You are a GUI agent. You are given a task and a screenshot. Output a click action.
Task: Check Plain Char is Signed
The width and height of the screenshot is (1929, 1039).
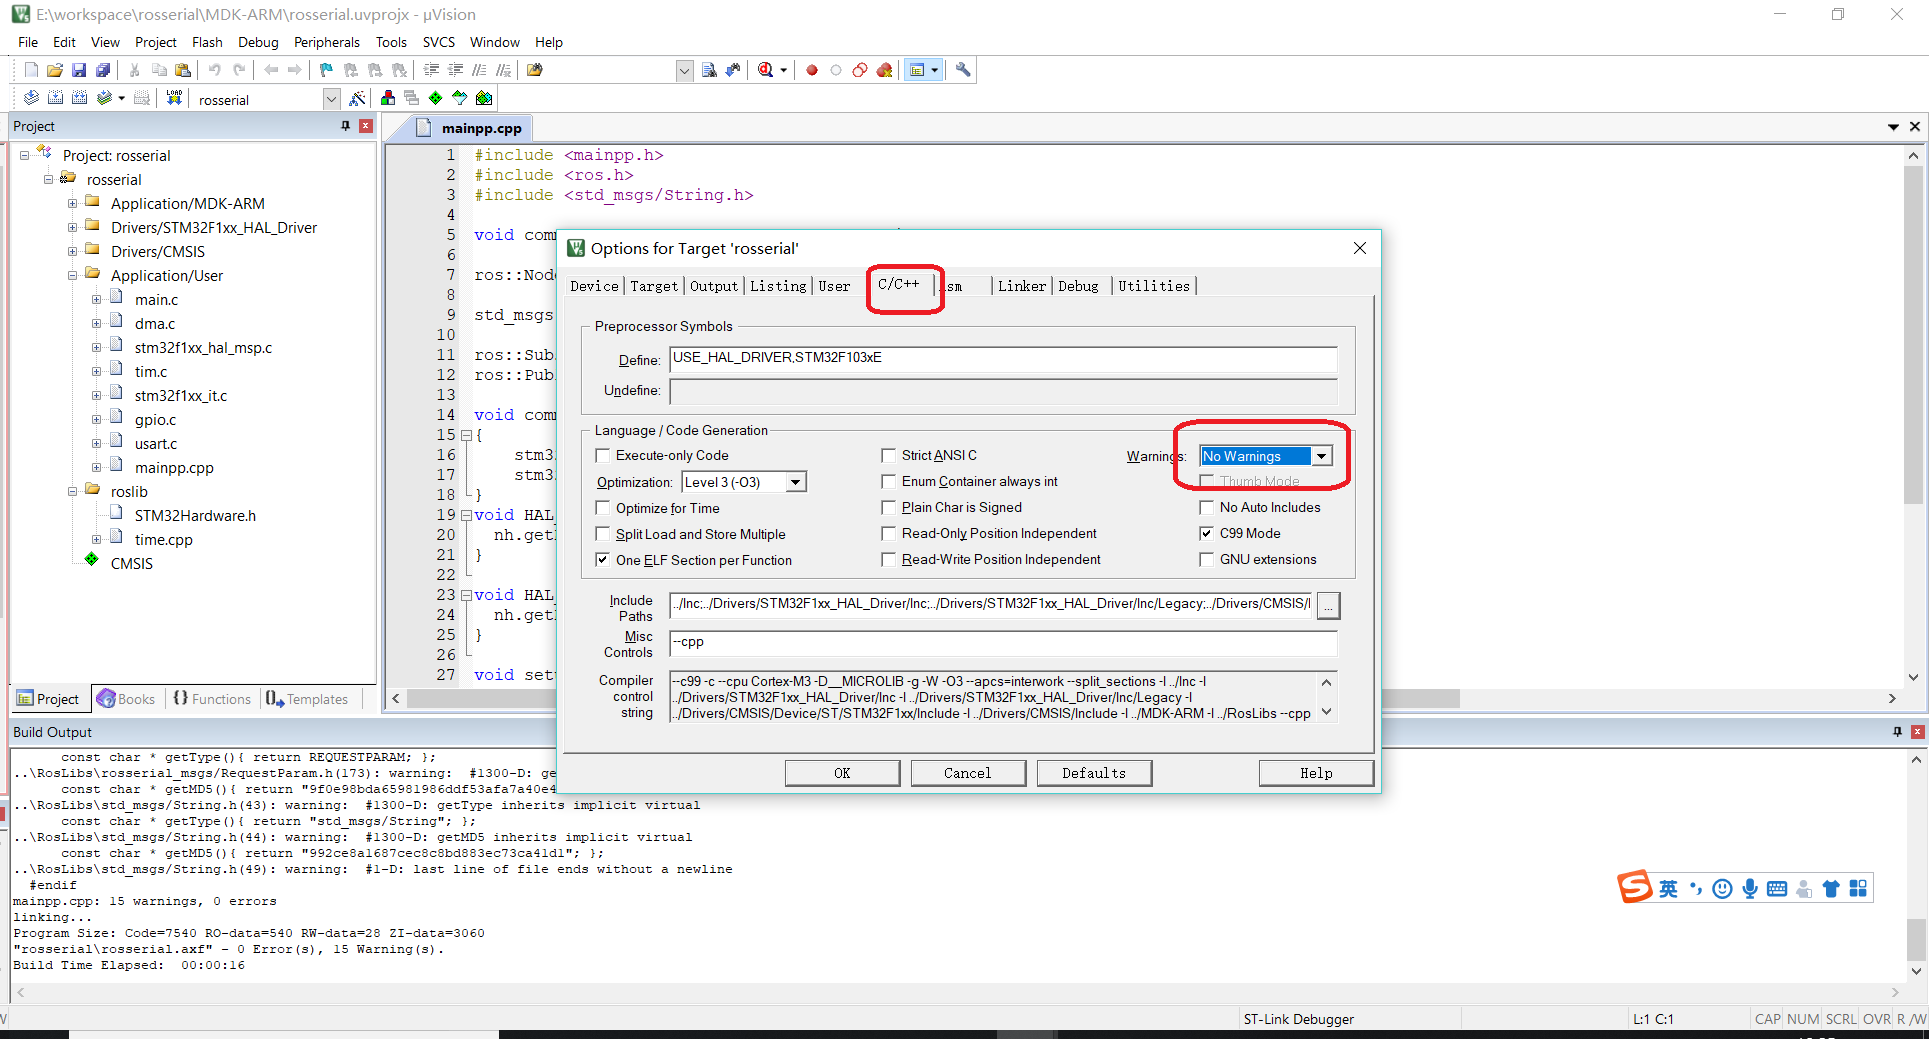[x=888, y=507]
